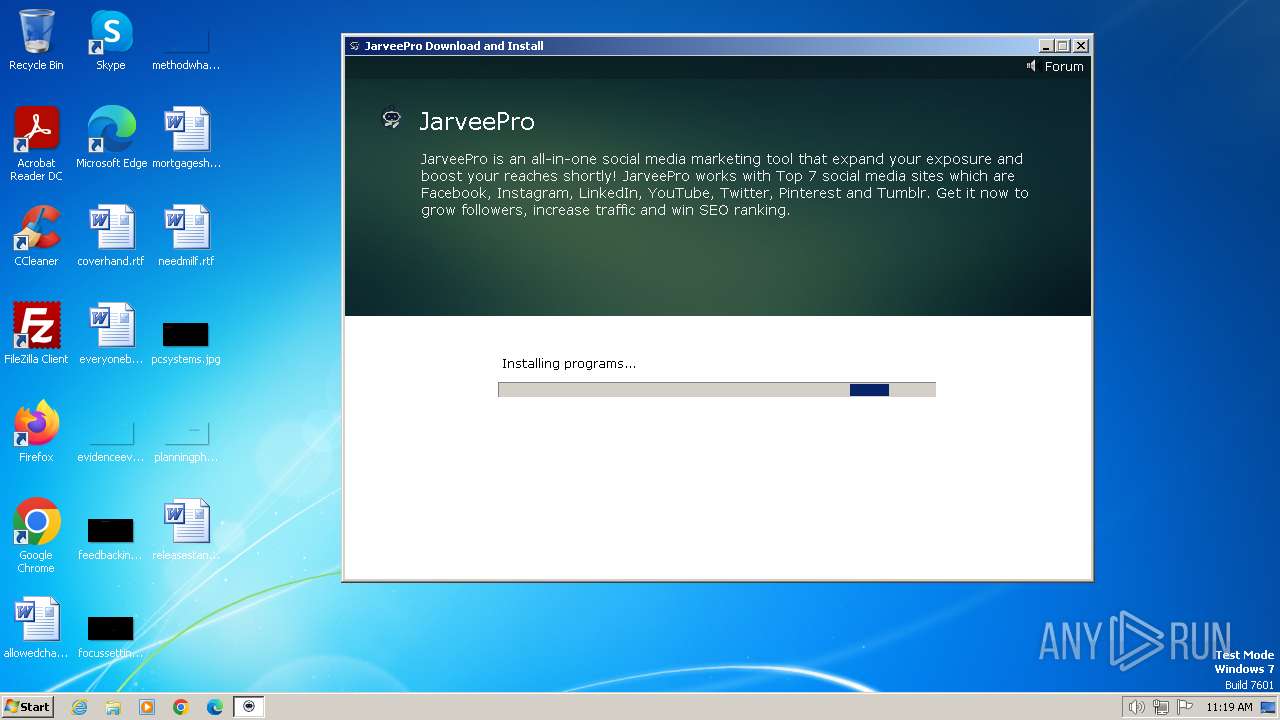This screenshot has width=1280, height=720.
Task: Click the JarveePro logo icon in the header
Action: point(392,120)
